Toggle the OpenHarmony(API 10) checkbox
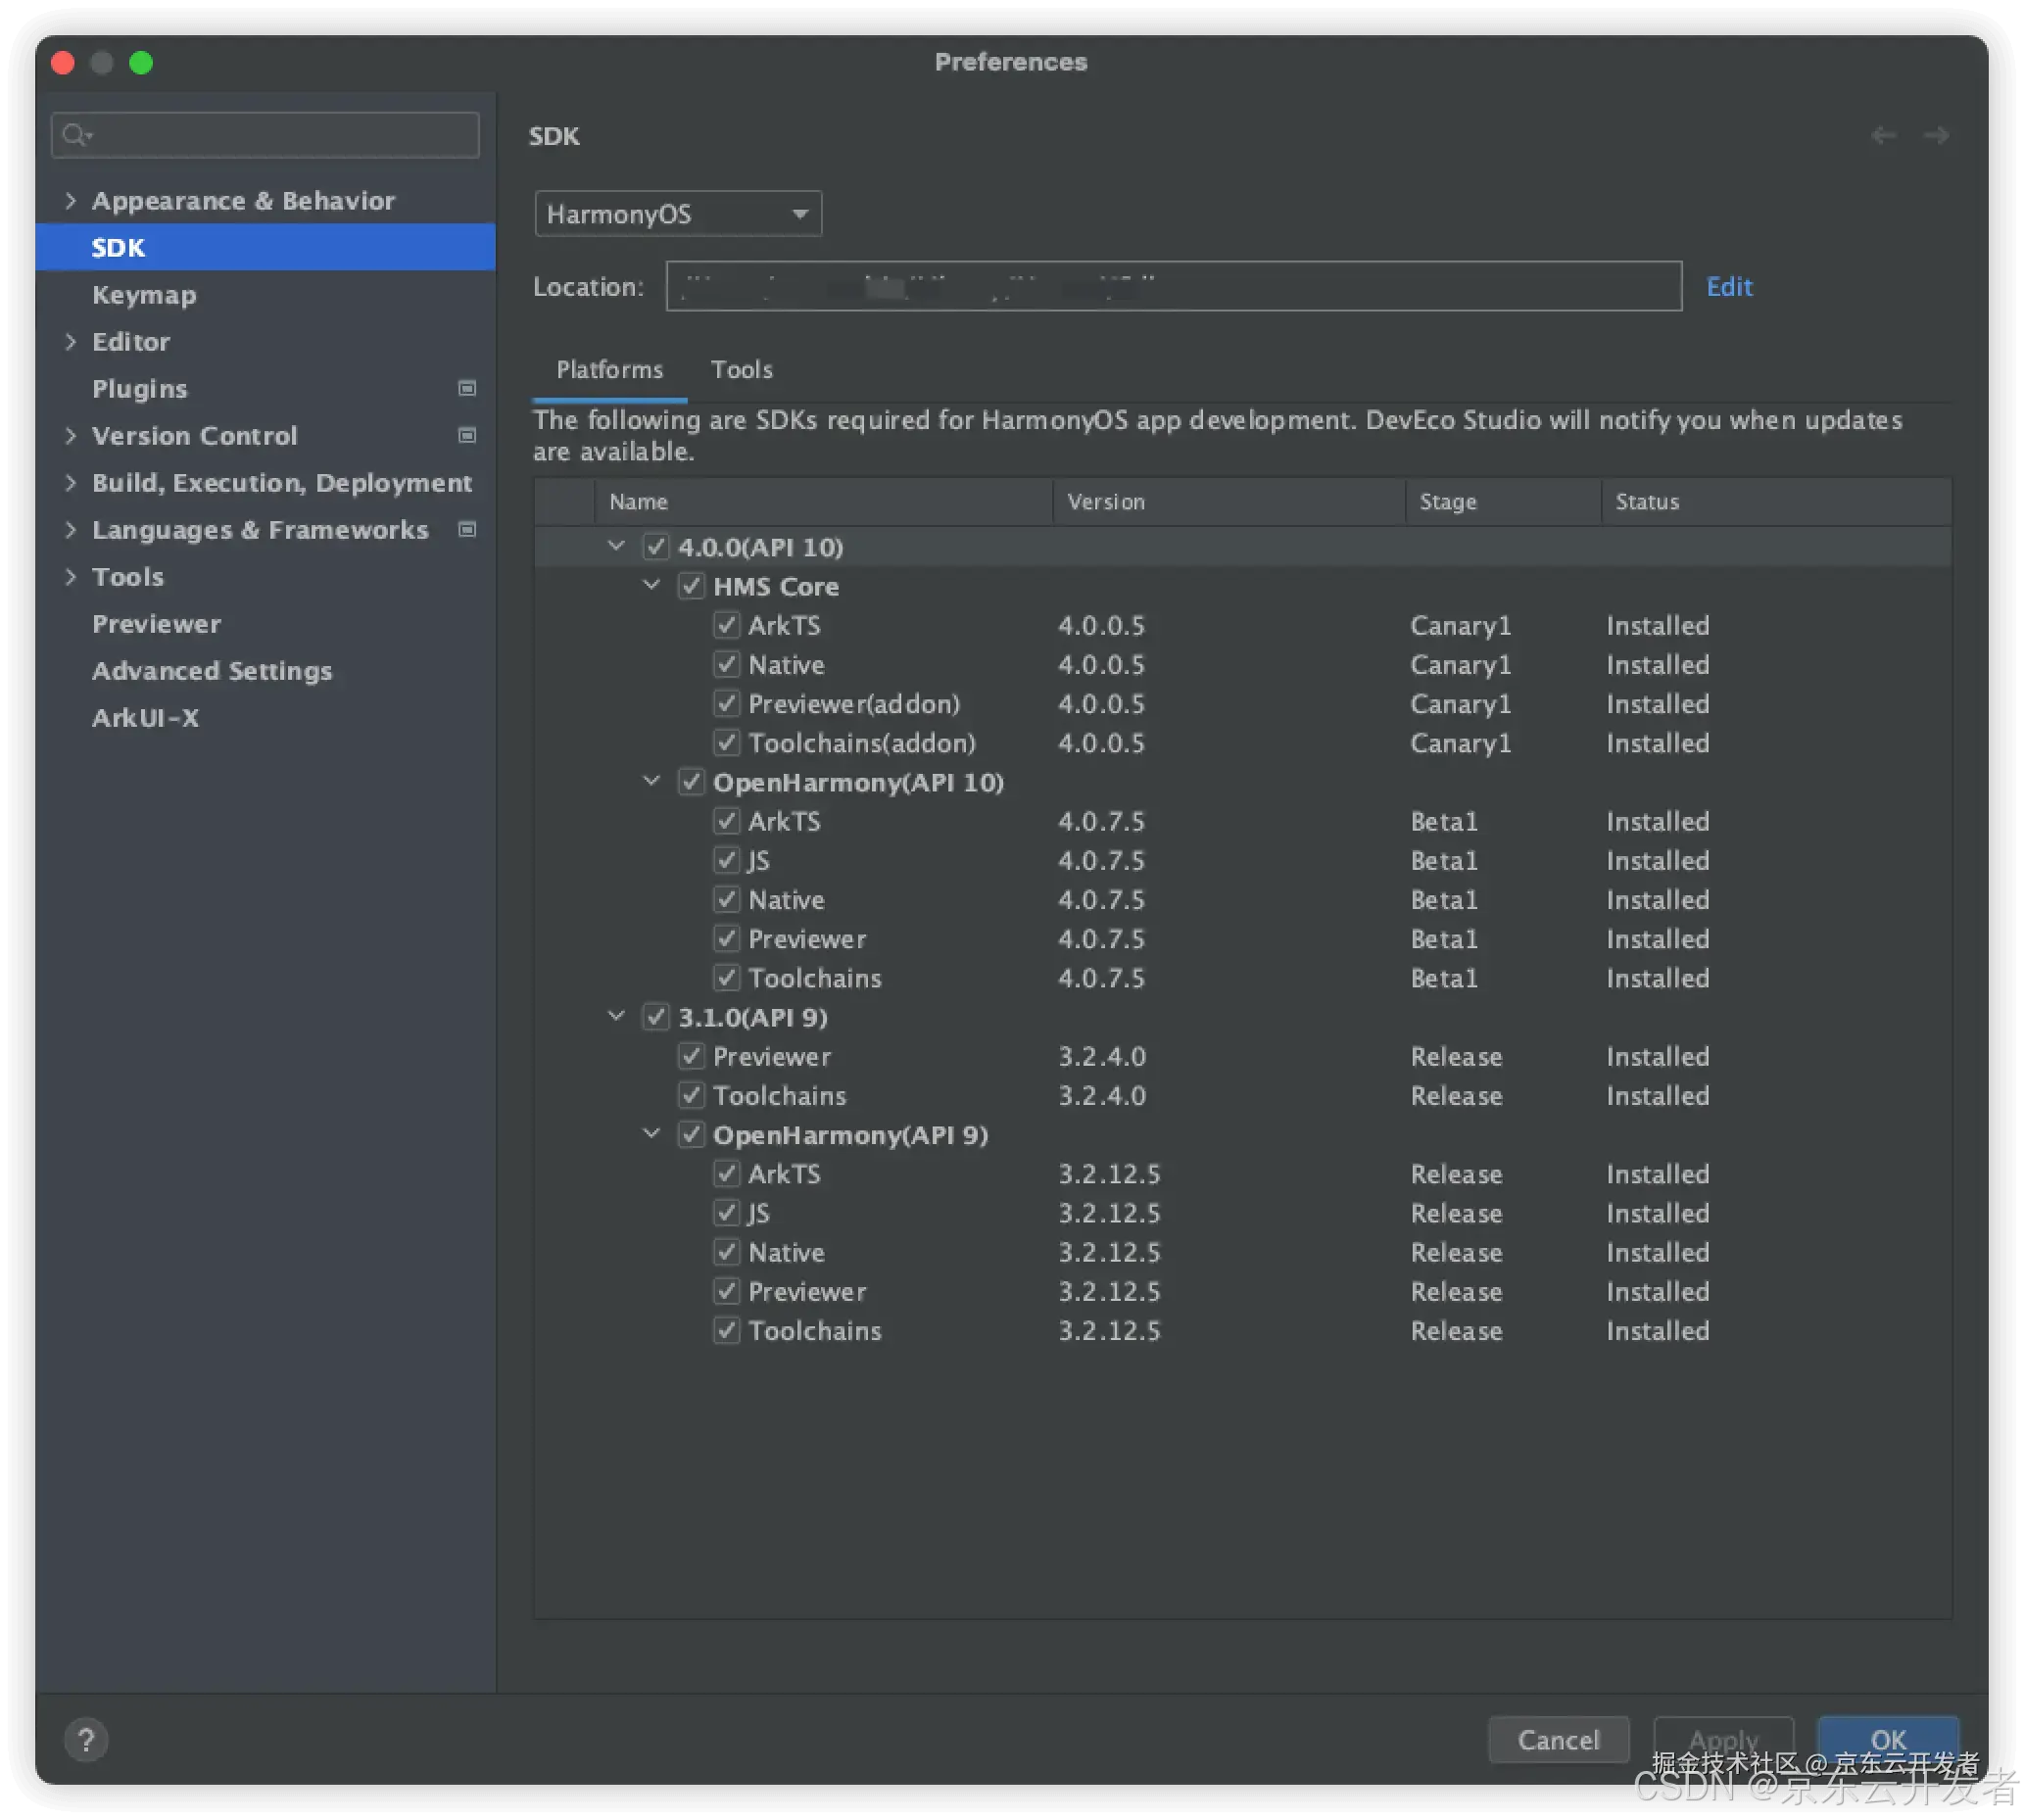Screen dimensions: 2024x1820 pyautogui.click(x=691, y=782)
